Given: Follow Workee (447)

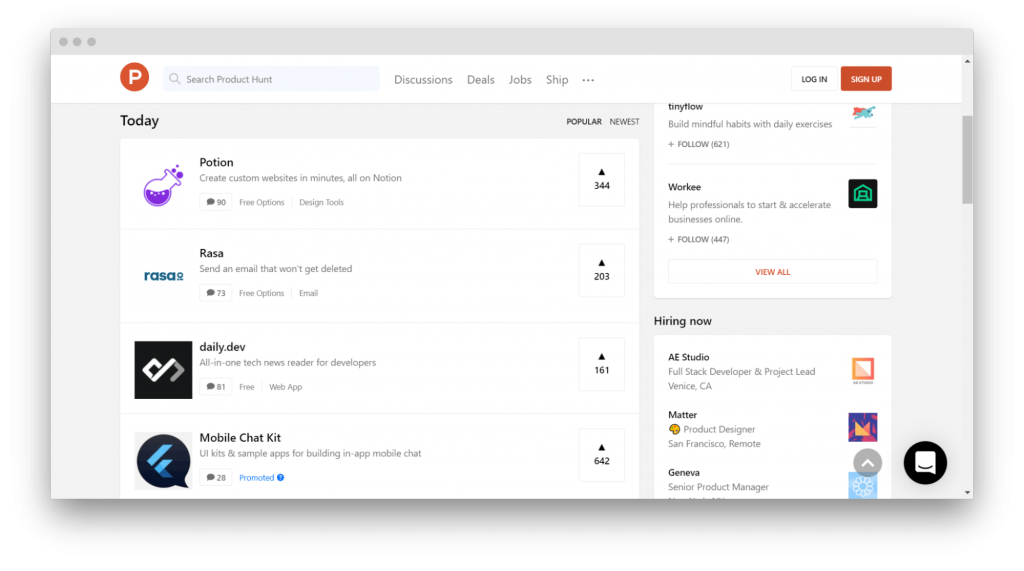Looking at the screenshot, I should pos(699,240).
